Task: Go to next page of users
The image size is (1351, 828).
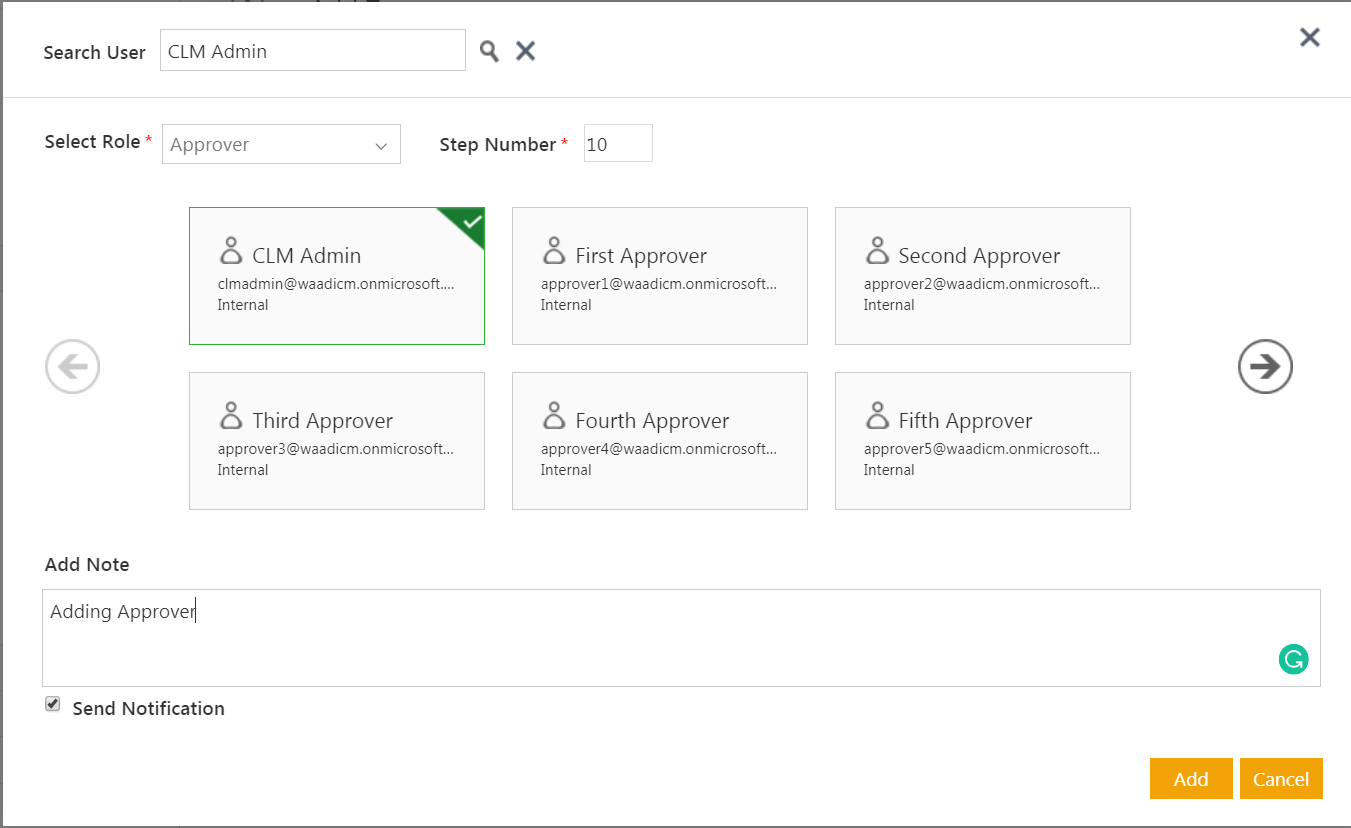Action: (x=1265, y=367)
